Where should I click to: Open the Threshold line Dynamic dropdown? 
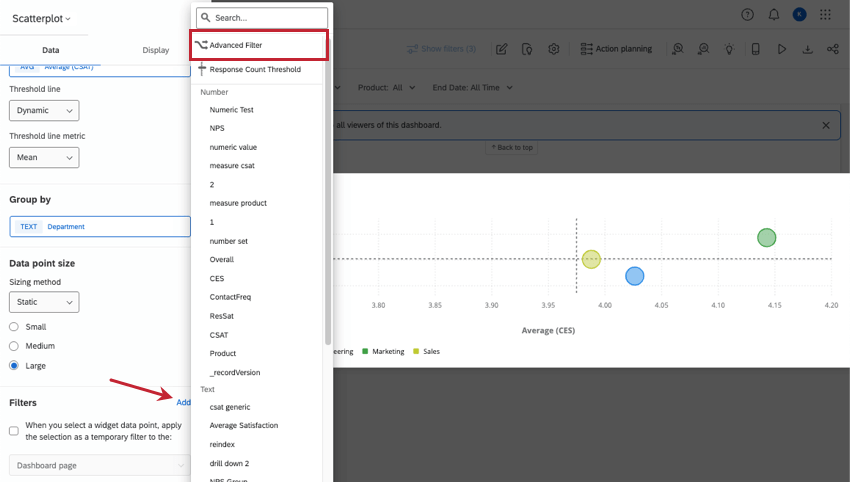tap(44, 110)
